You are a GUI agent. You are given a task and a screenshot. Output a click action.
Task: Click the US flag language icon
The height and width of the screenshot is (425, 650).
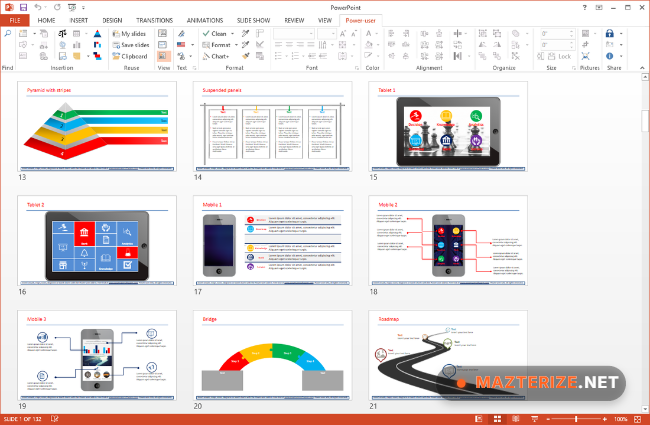[x=181, y=45]
